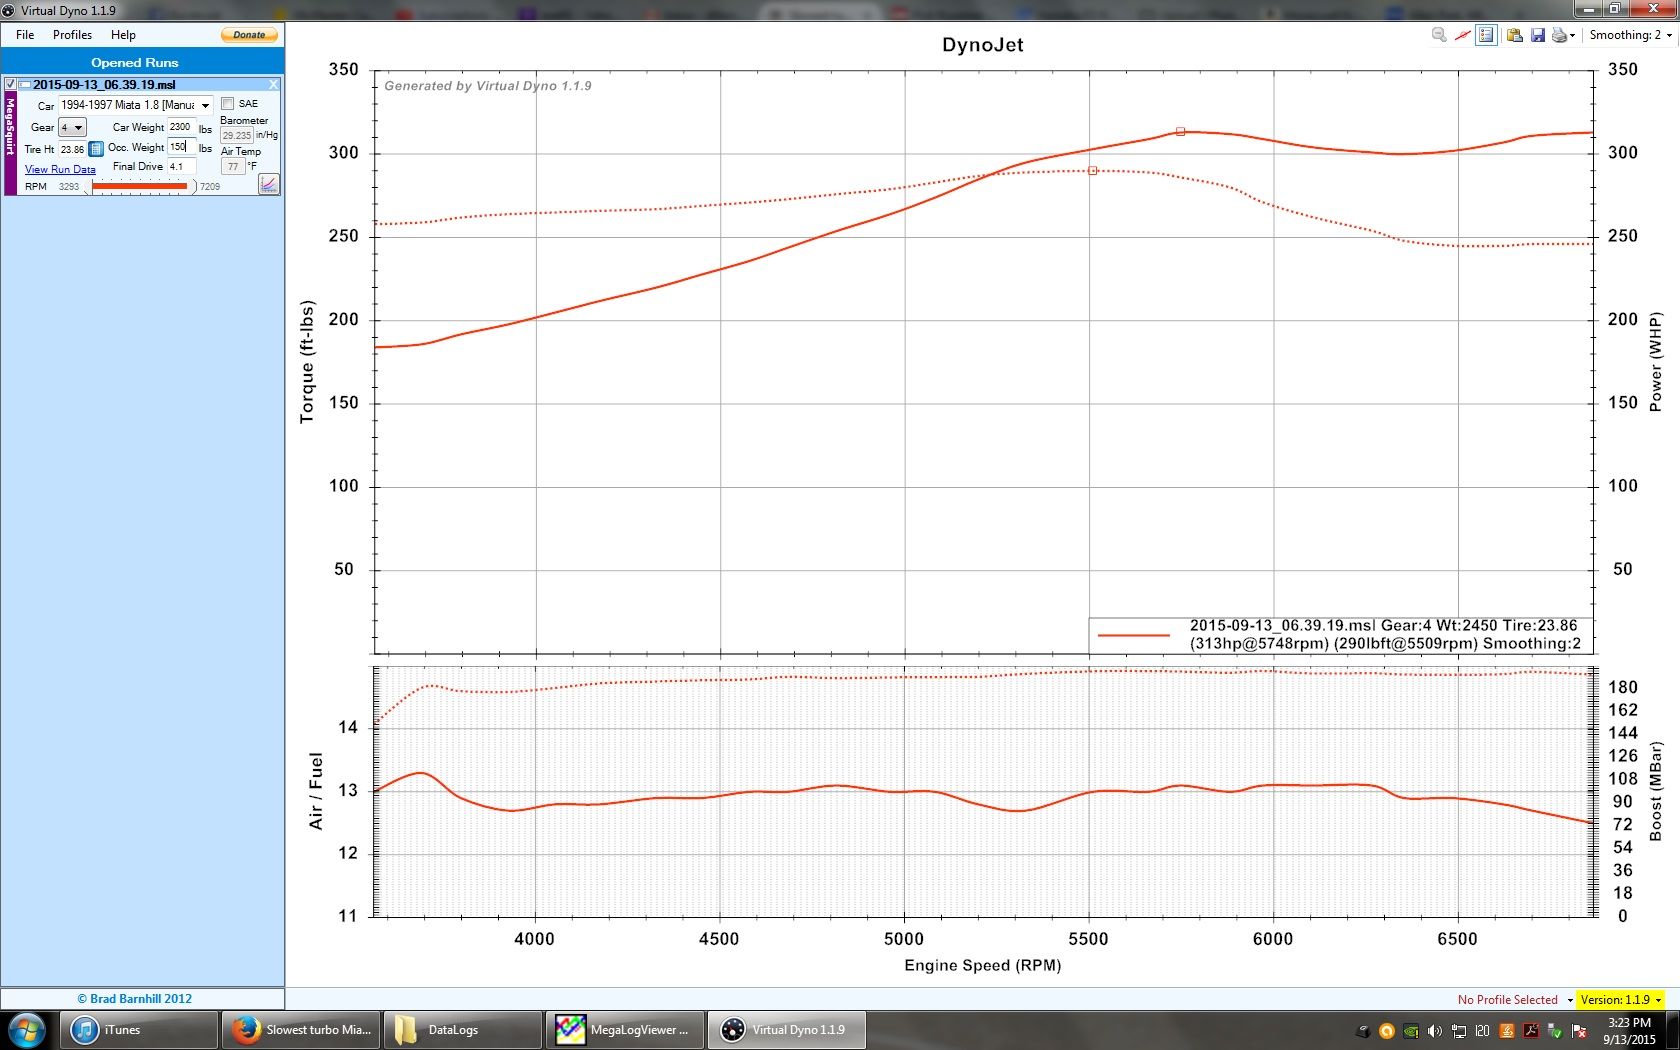Open Java update tray icon
Screen dimensions: 1680x1050
pos(1507,1031)
